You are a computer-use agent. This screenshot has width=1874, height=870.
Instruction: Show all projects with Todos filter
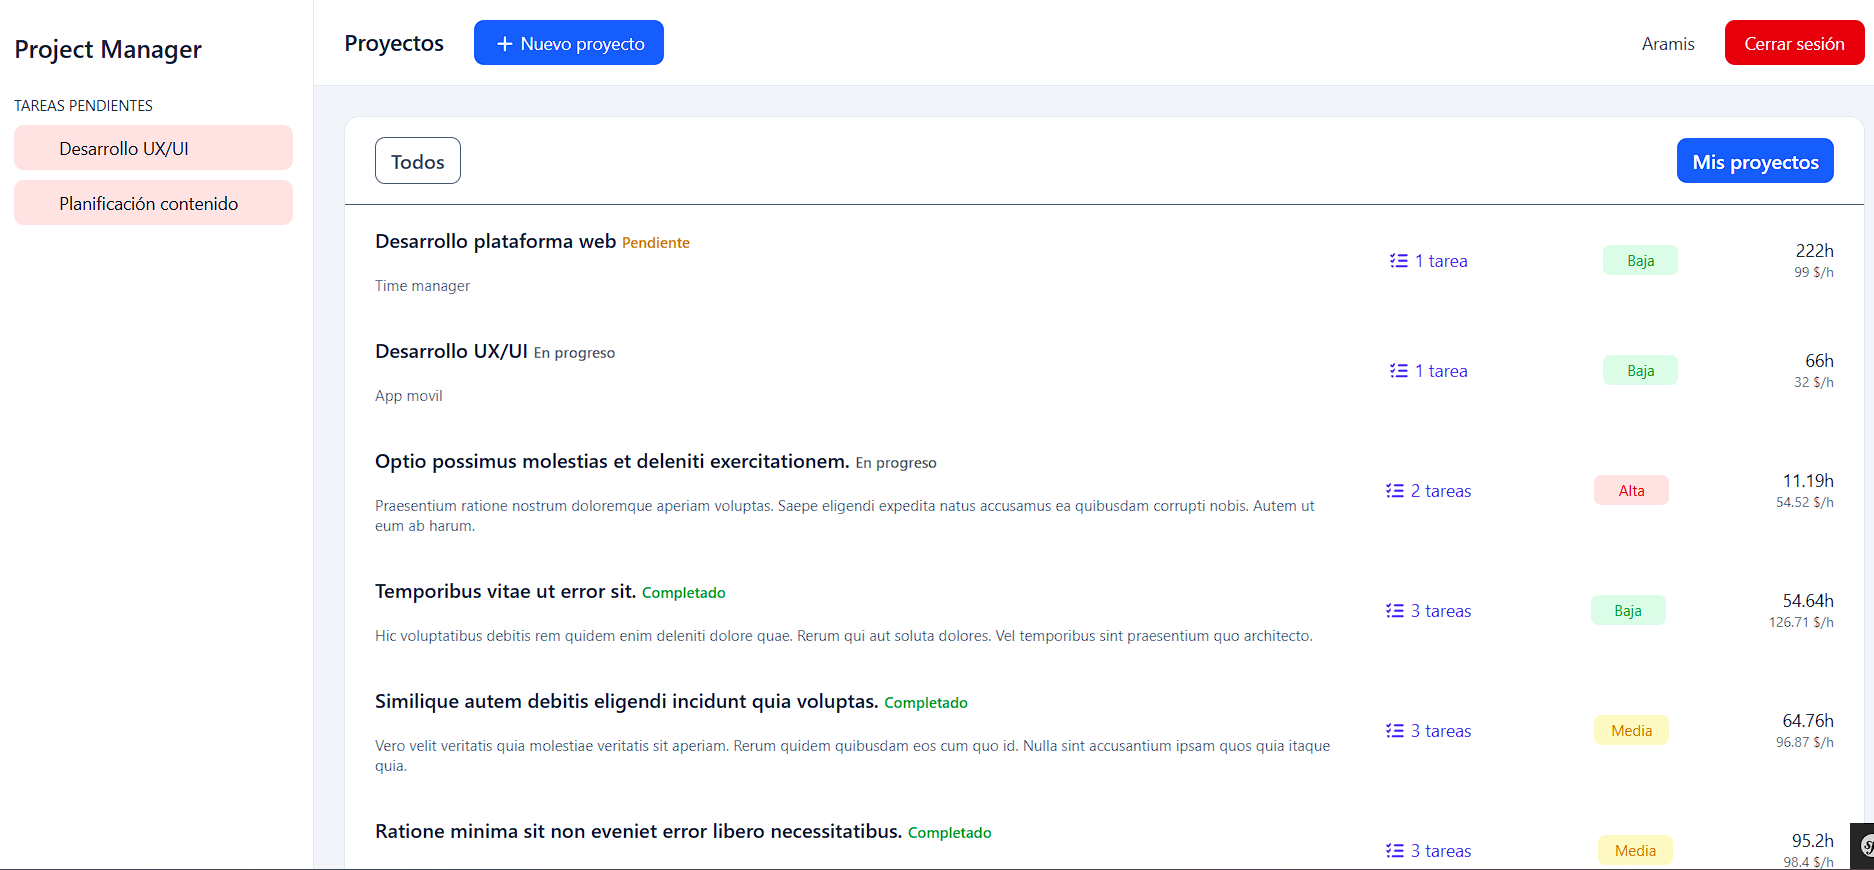417,161
